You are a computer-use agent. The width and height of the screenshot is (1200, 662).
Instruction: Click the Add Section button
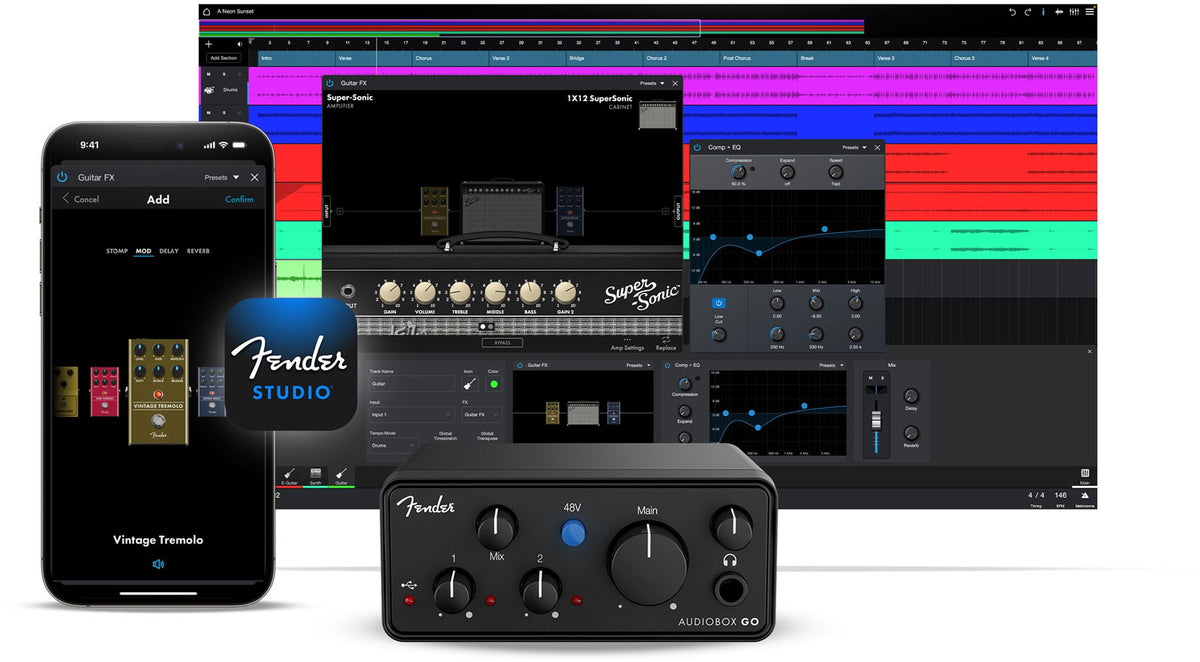point(223,58)
